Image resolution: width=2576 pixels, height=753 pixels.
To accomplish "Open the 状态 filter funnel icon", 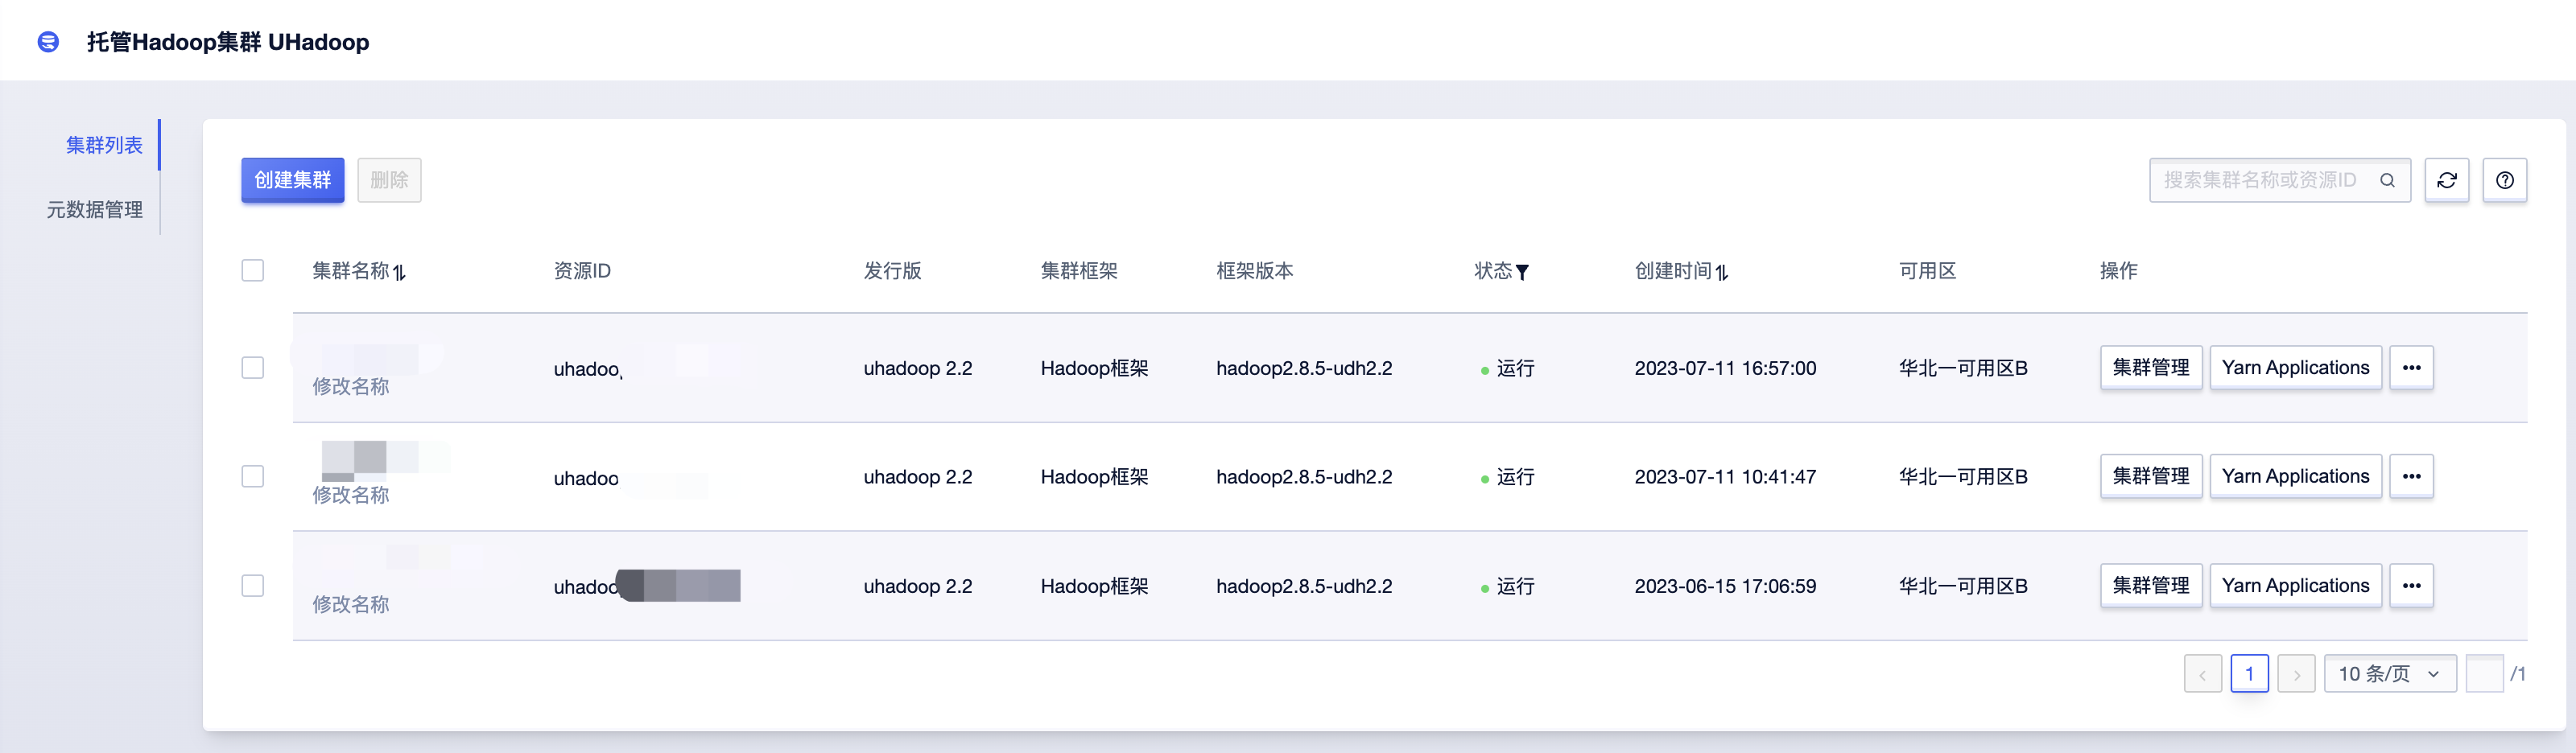I will point(1522,272).
